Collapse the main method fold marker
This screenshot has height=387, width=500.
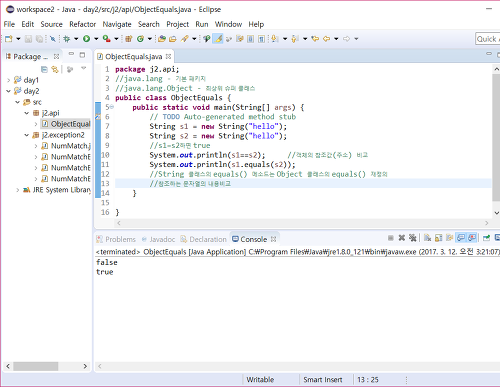click(112, 107)
